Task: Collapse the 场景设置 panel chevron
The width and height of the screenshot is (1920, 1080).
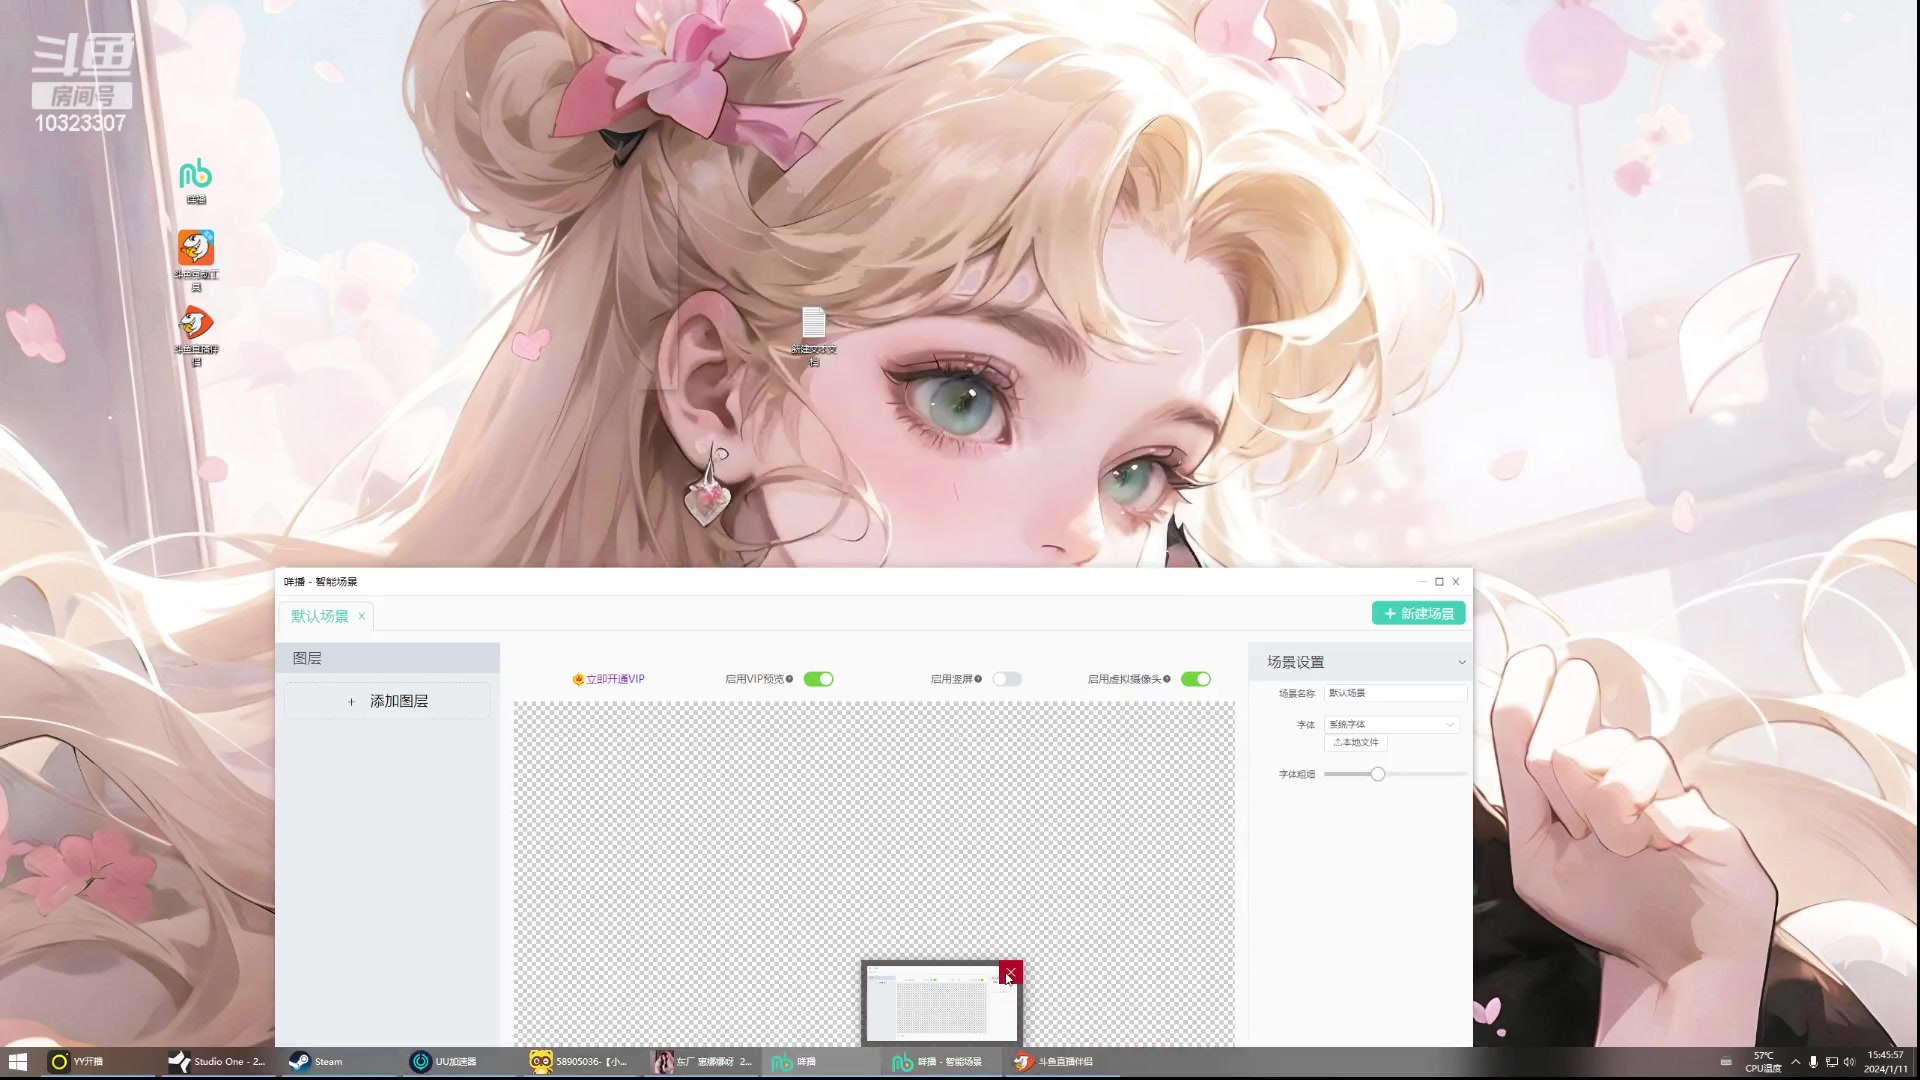Action: 1461,662
